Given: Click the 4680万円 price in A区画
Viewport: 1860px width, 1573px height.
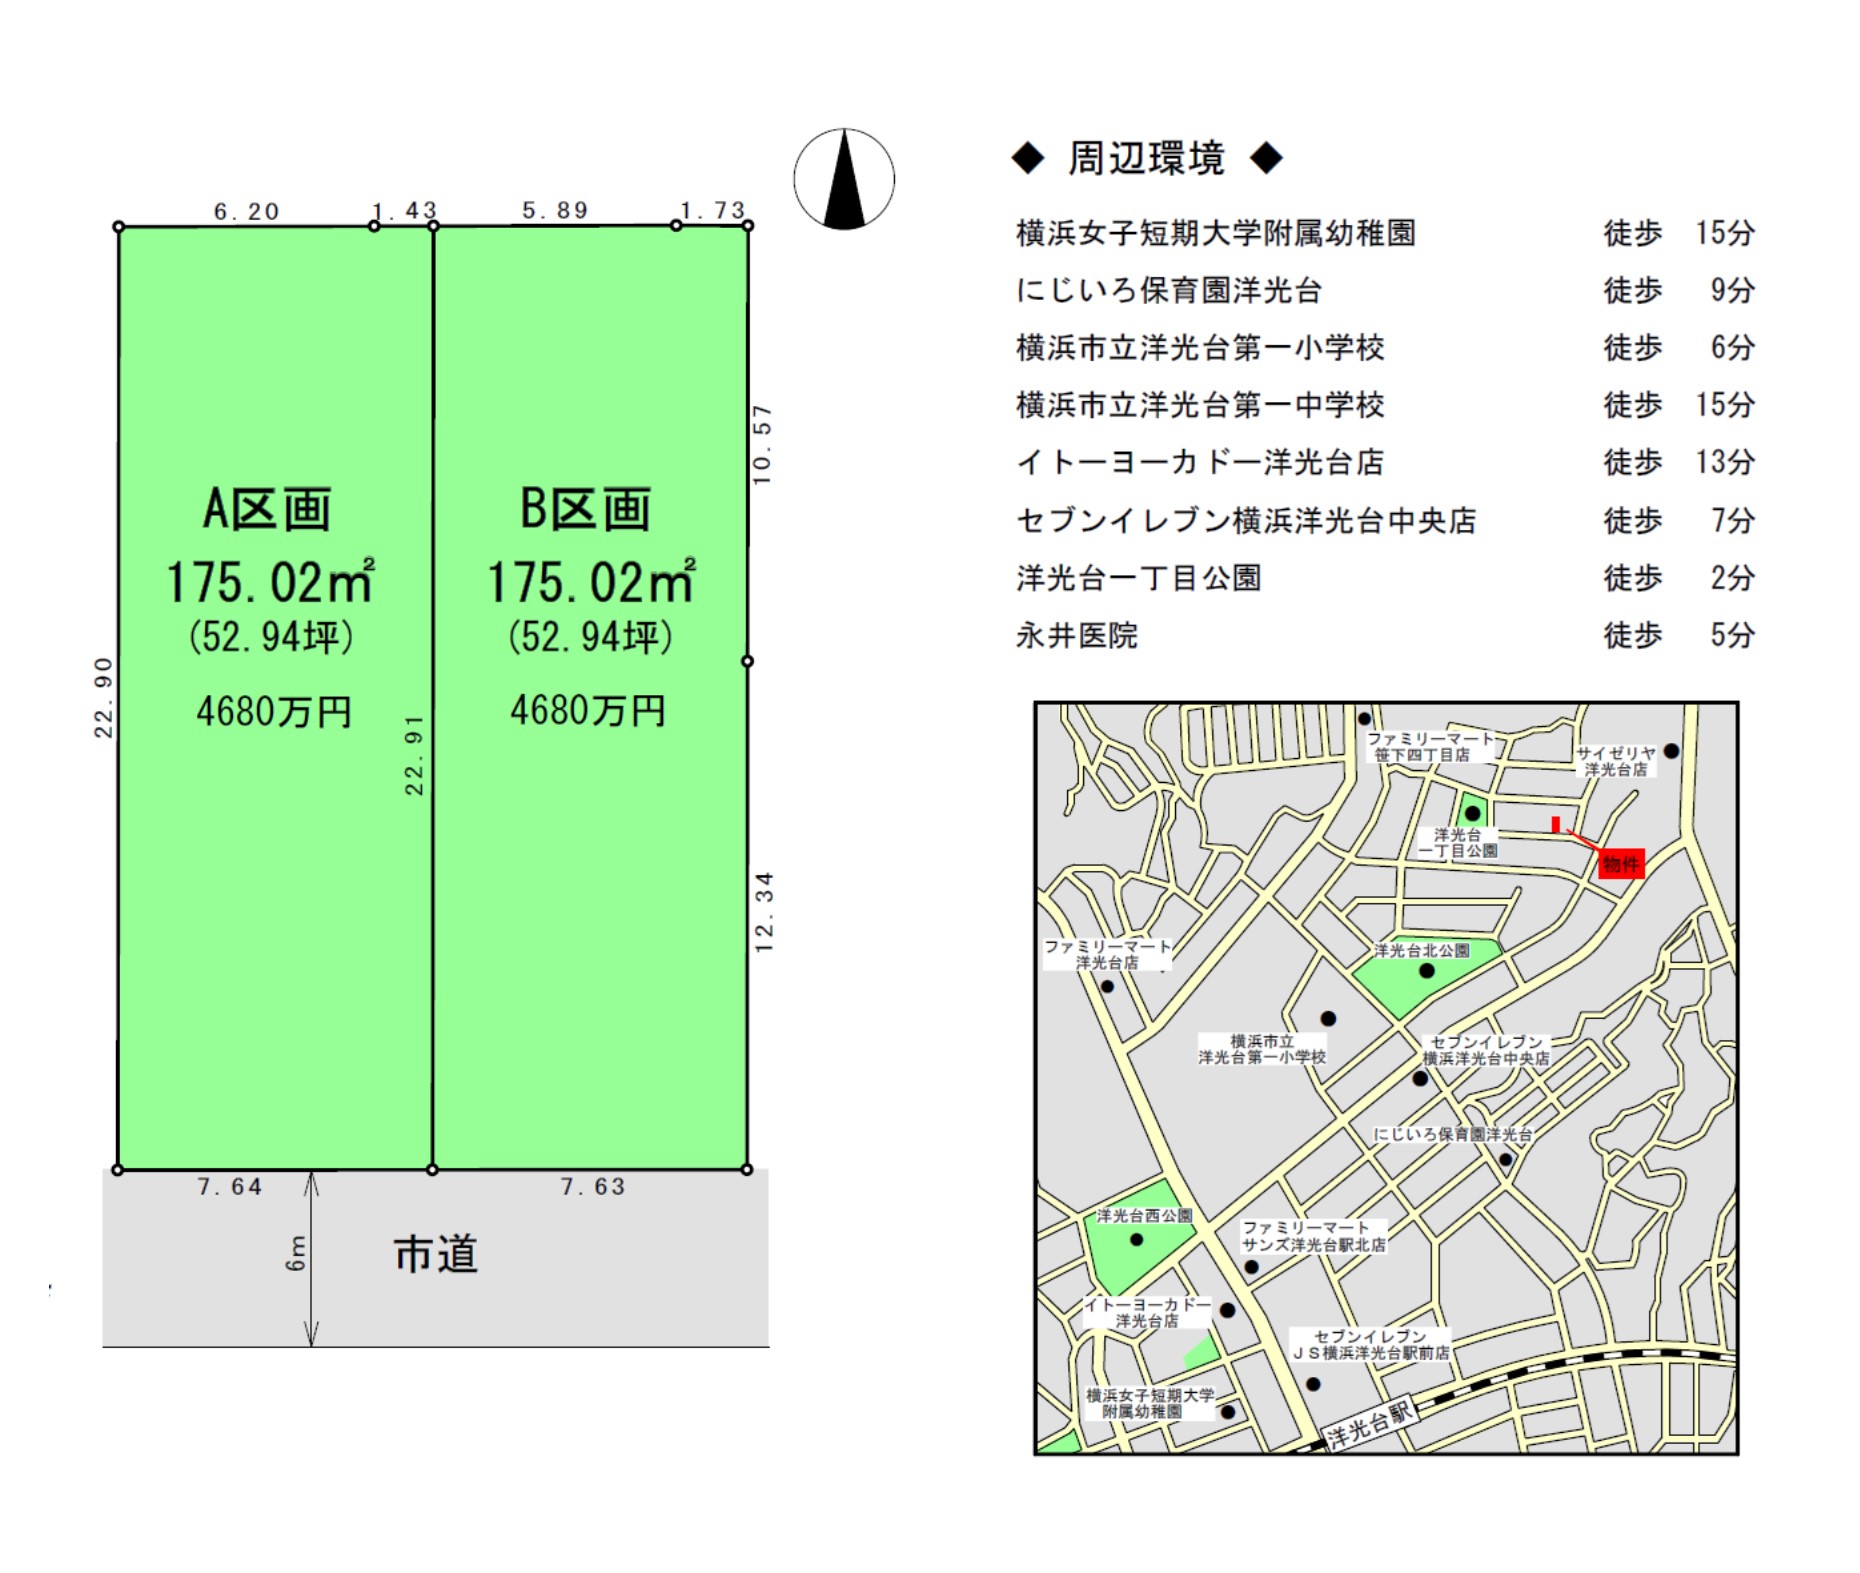Looking at the screenshot, I should pyautogui.click(x=274, y=712).
